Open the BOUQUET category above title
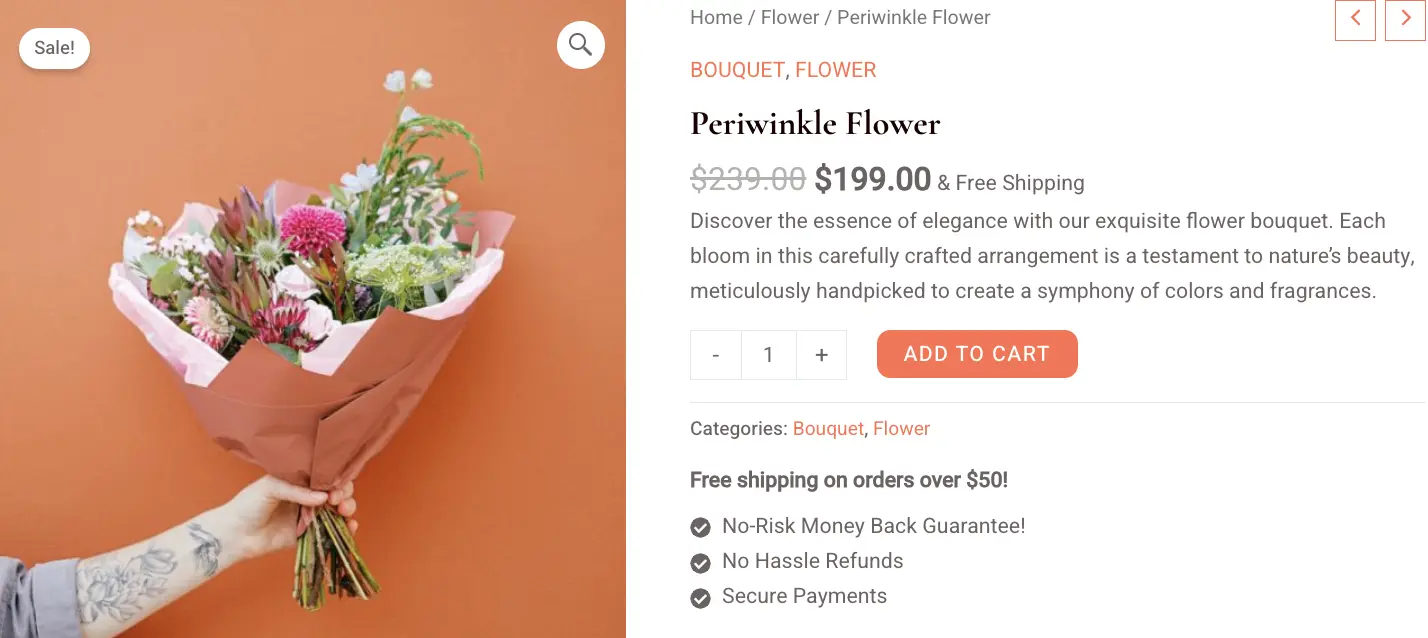The image size is (1428, 638). pyautogui.click(x=737, y=70)
